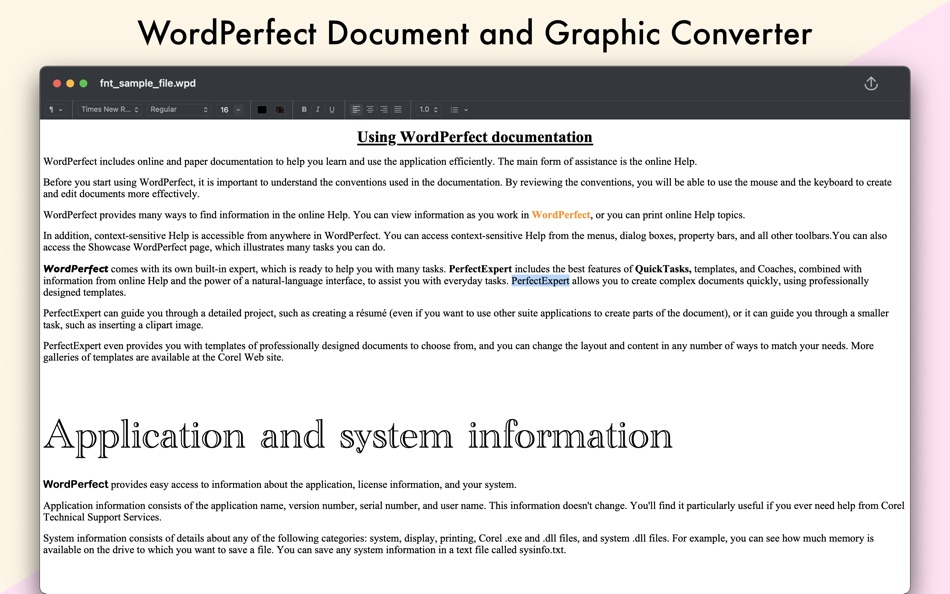Justify the text

pyautogui.click(x=397, y=110)
